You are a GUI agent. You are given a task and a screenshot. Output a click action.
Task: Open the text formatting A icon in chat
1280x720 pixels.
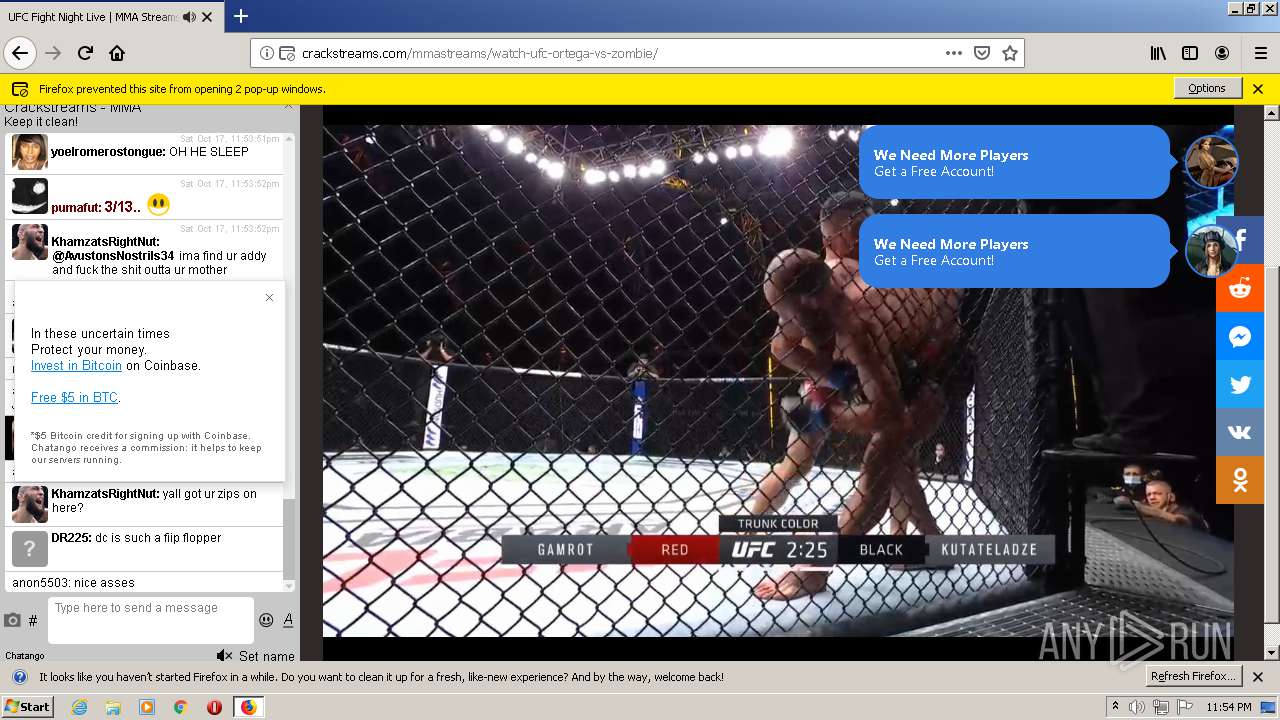(288, 620)
